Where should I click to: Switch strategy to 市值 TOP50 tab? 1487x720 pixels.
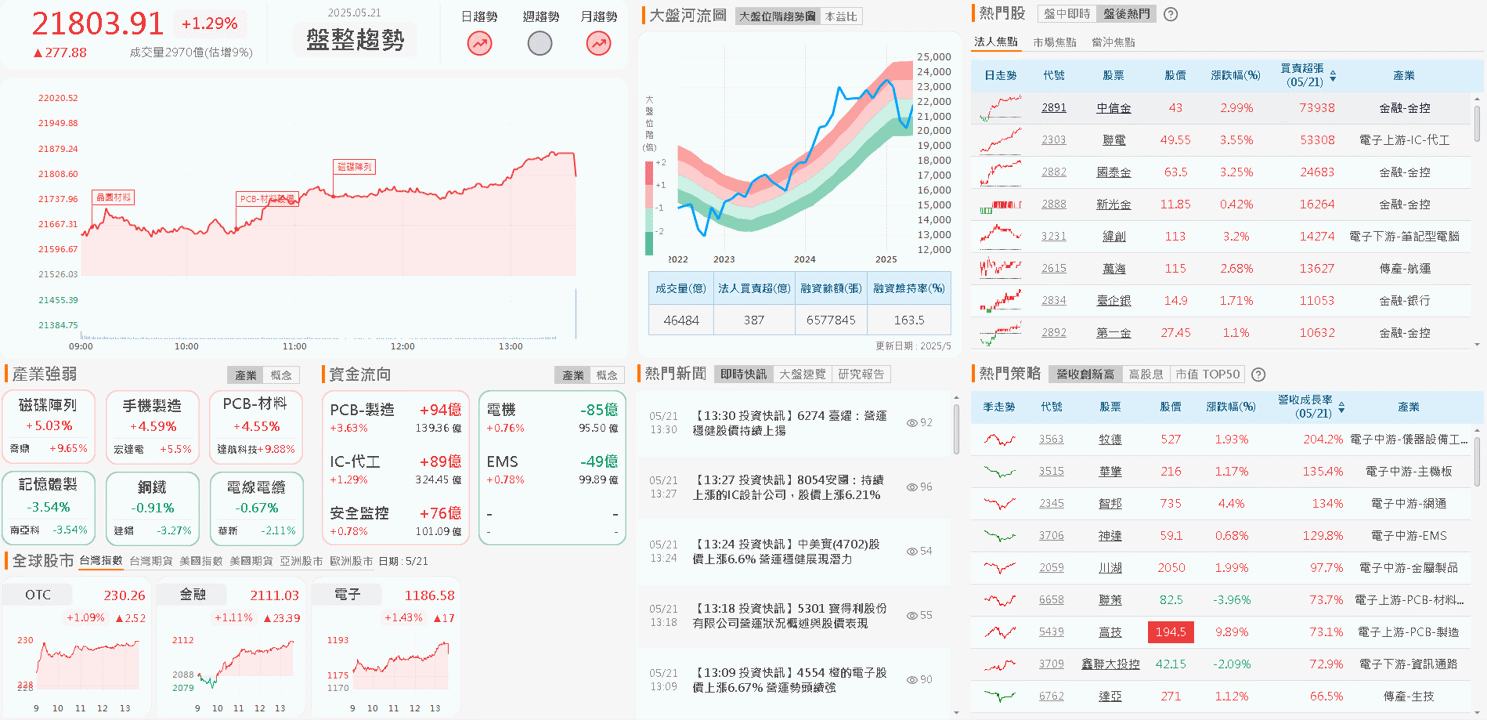pyautogui.click(x=1207, y=374)
